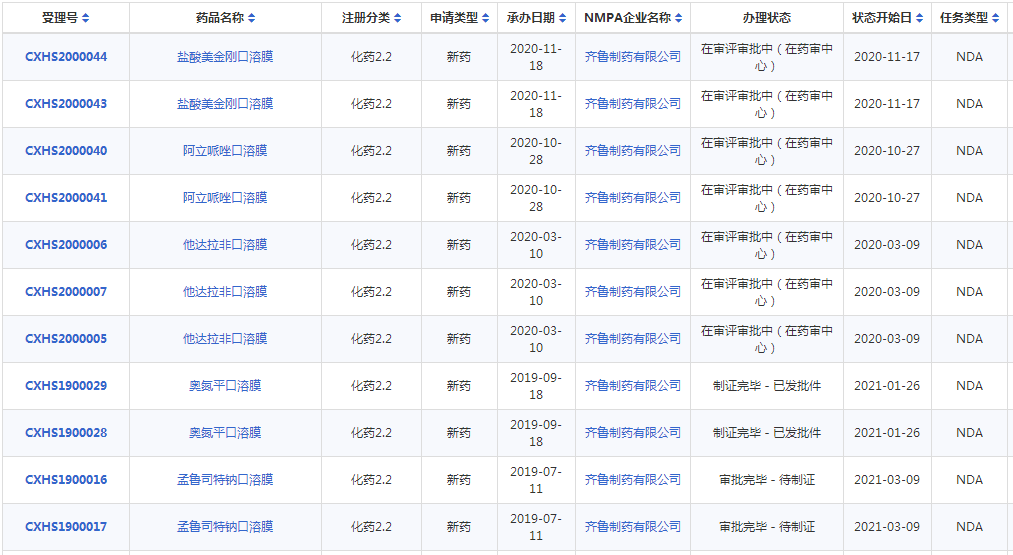The width and height of the screenshot is (1013, 555).
Task: Open 齐鲁制药有限公司 in row CXHS2000044
Action: point(632,57)
